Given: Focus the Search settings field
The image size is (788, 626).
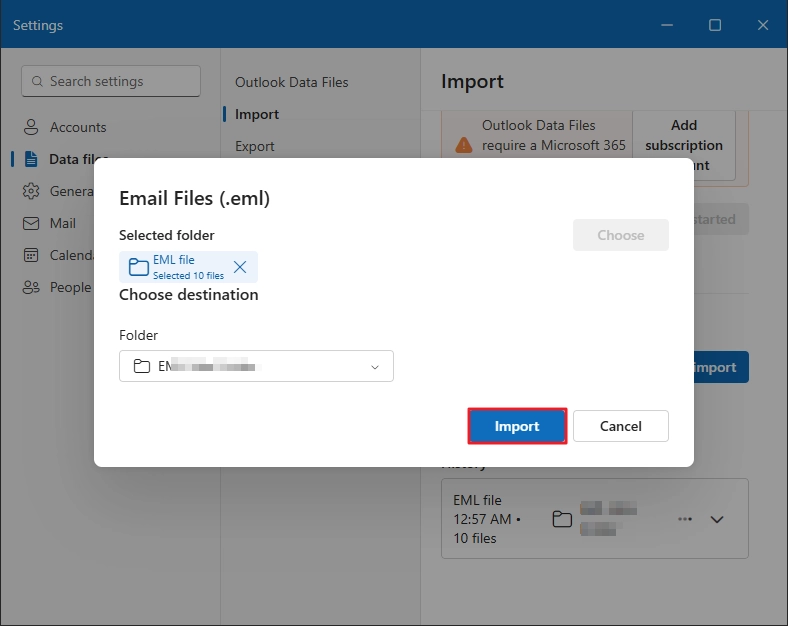Looking at the screenshot, I should point(111,81).
